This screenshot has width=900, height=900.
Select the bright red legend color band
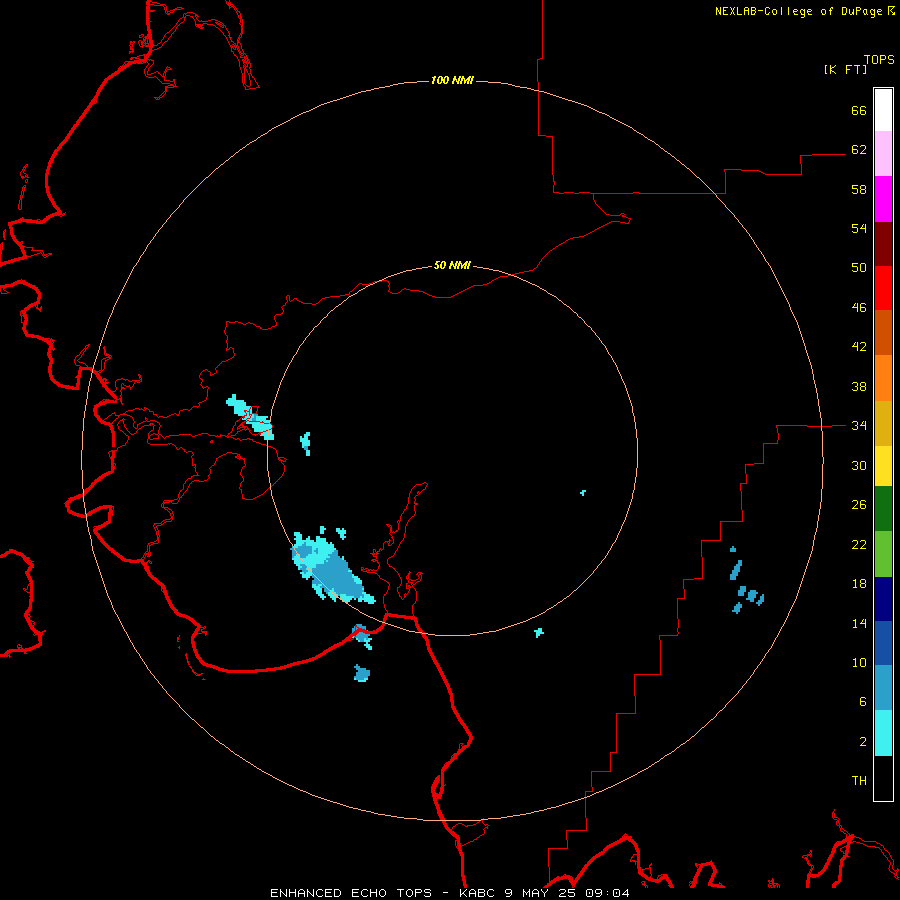point(883,288)
